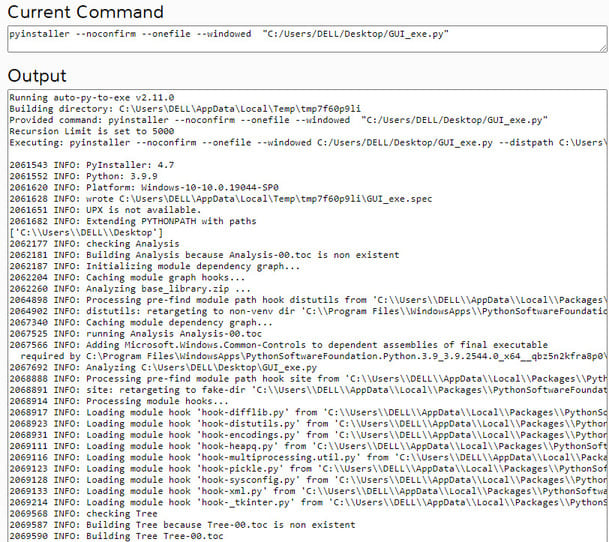Viewport: 609px width, 542px height.
Task: Click the 'Building directory' output line
Action: click(x=185, y=109)
